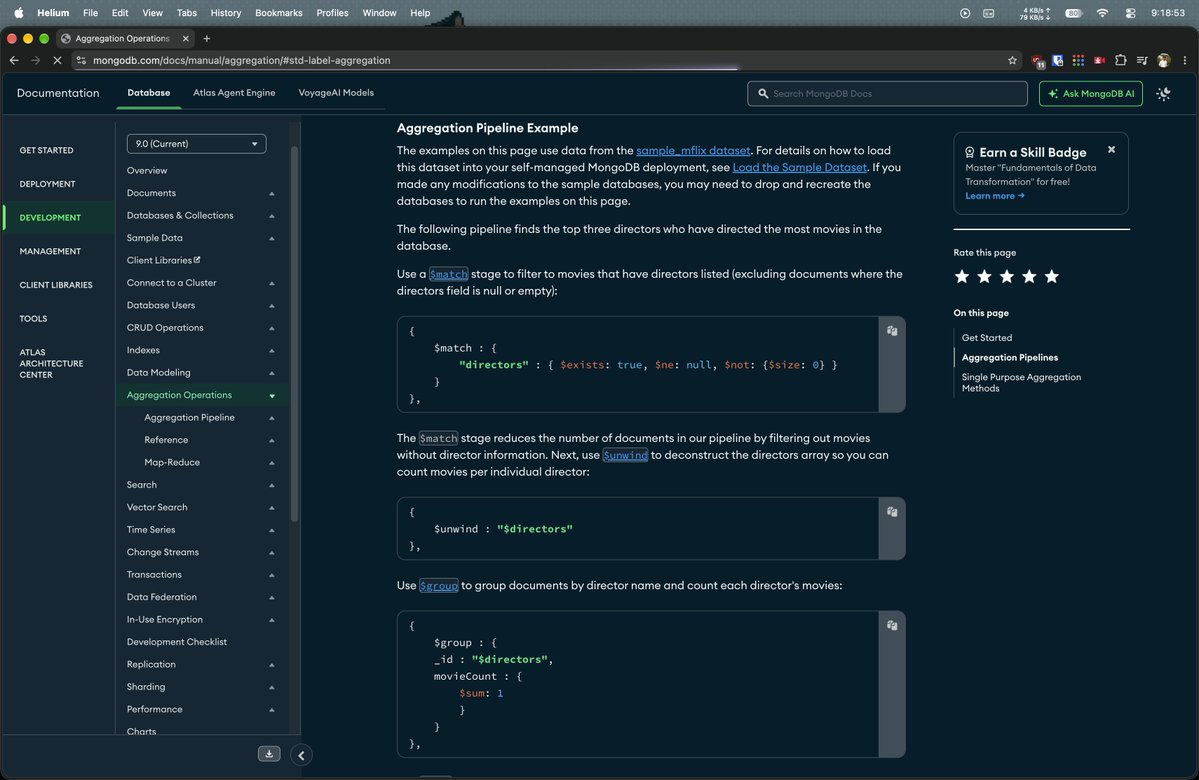Toggle the dark/light theme icon
Screen dimensions: 1199x780
tap(1163, 93)
